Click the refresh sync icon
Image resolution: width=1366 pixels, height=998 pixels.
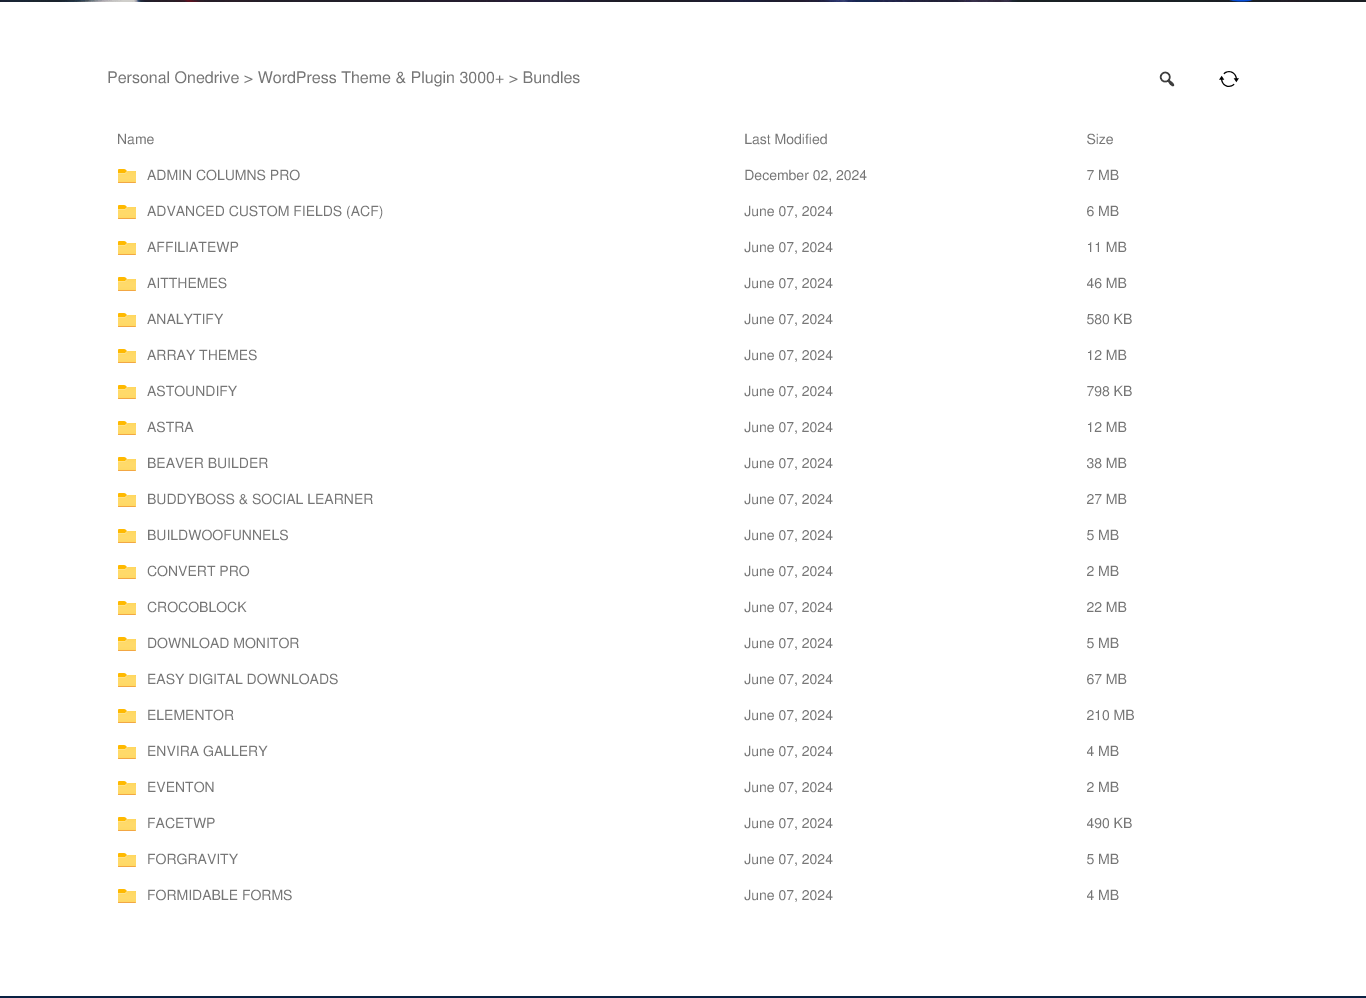pyautogui.click(x=1229, y=79)
